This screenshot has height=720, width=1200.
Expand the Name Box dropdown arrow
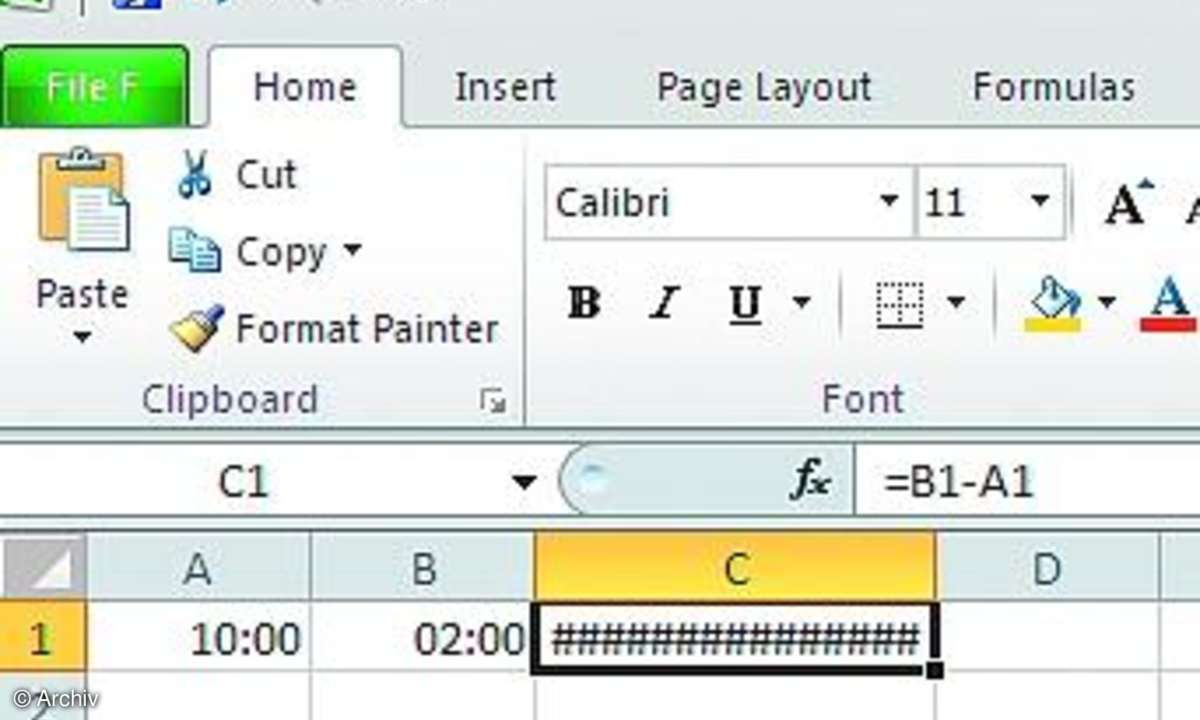point(523,484)
